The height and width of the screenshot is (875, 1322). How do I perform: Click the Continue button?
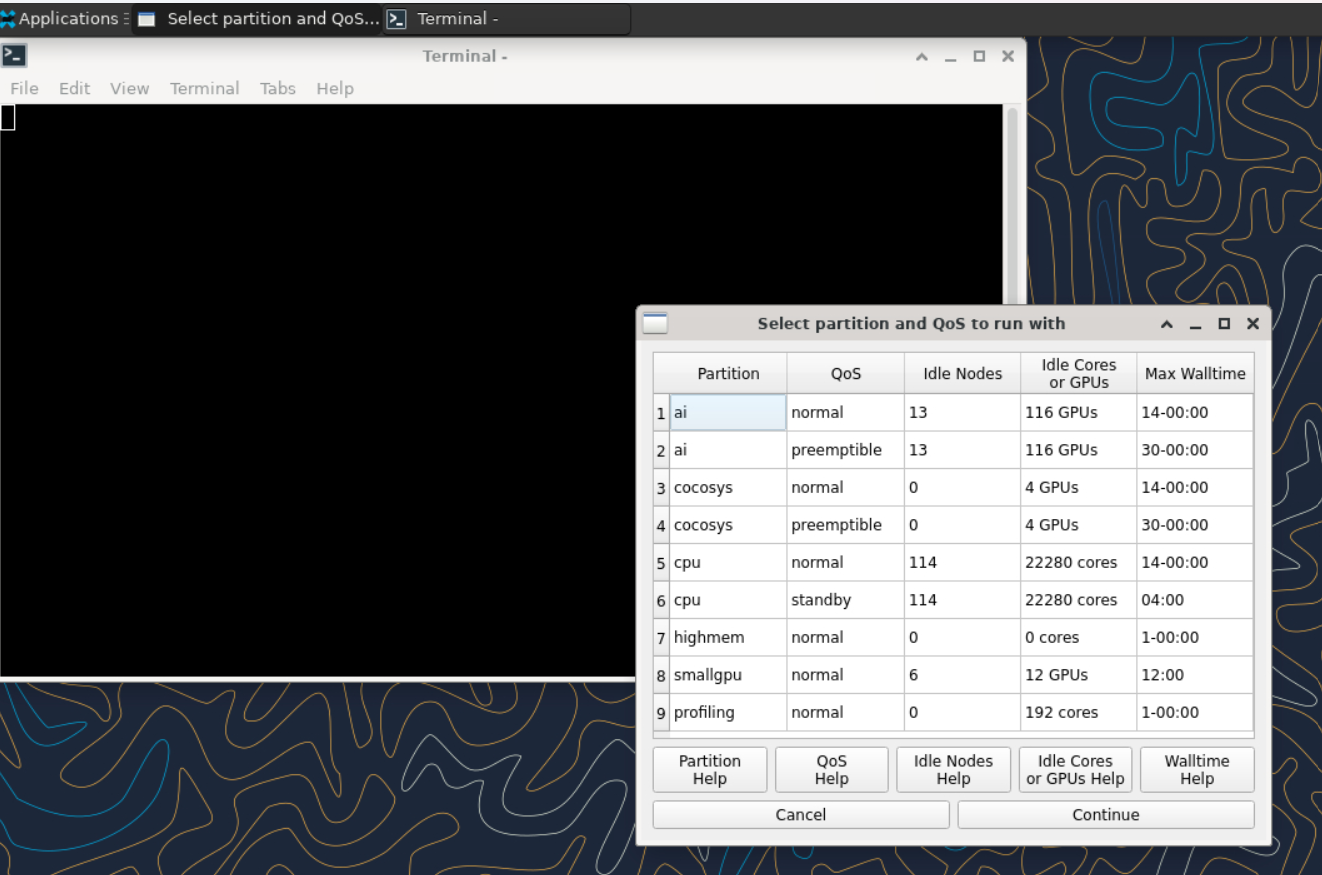[x=1106, y=814]
